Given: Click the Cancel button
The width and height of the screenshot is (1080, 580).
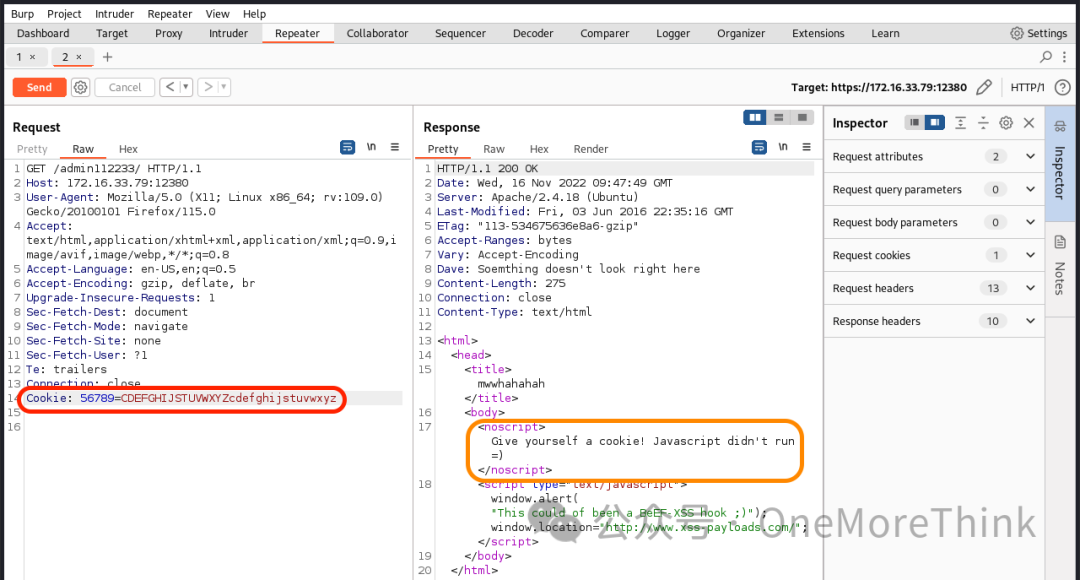Looking at the screenshot, I should click(x=125, y=87).
